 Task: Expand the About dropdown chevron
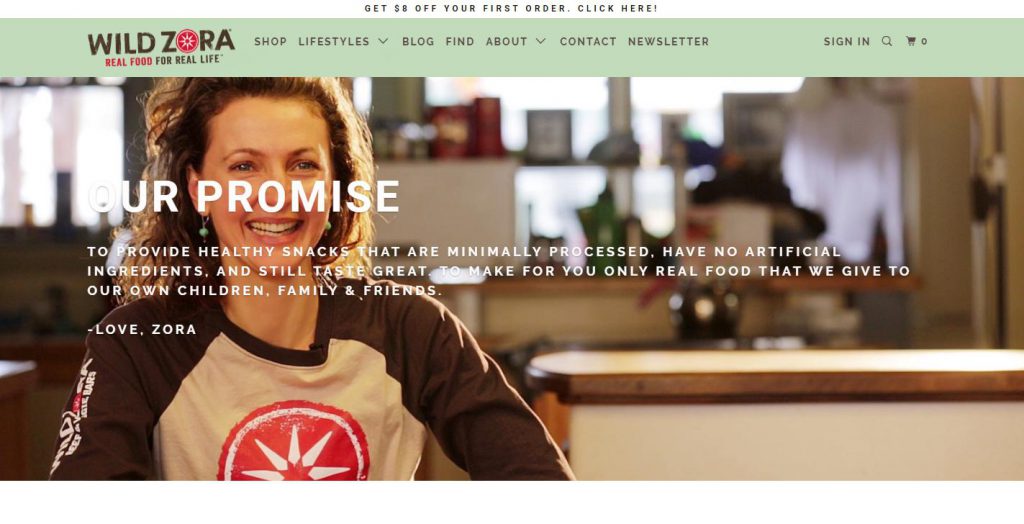[x=541, y=41]
